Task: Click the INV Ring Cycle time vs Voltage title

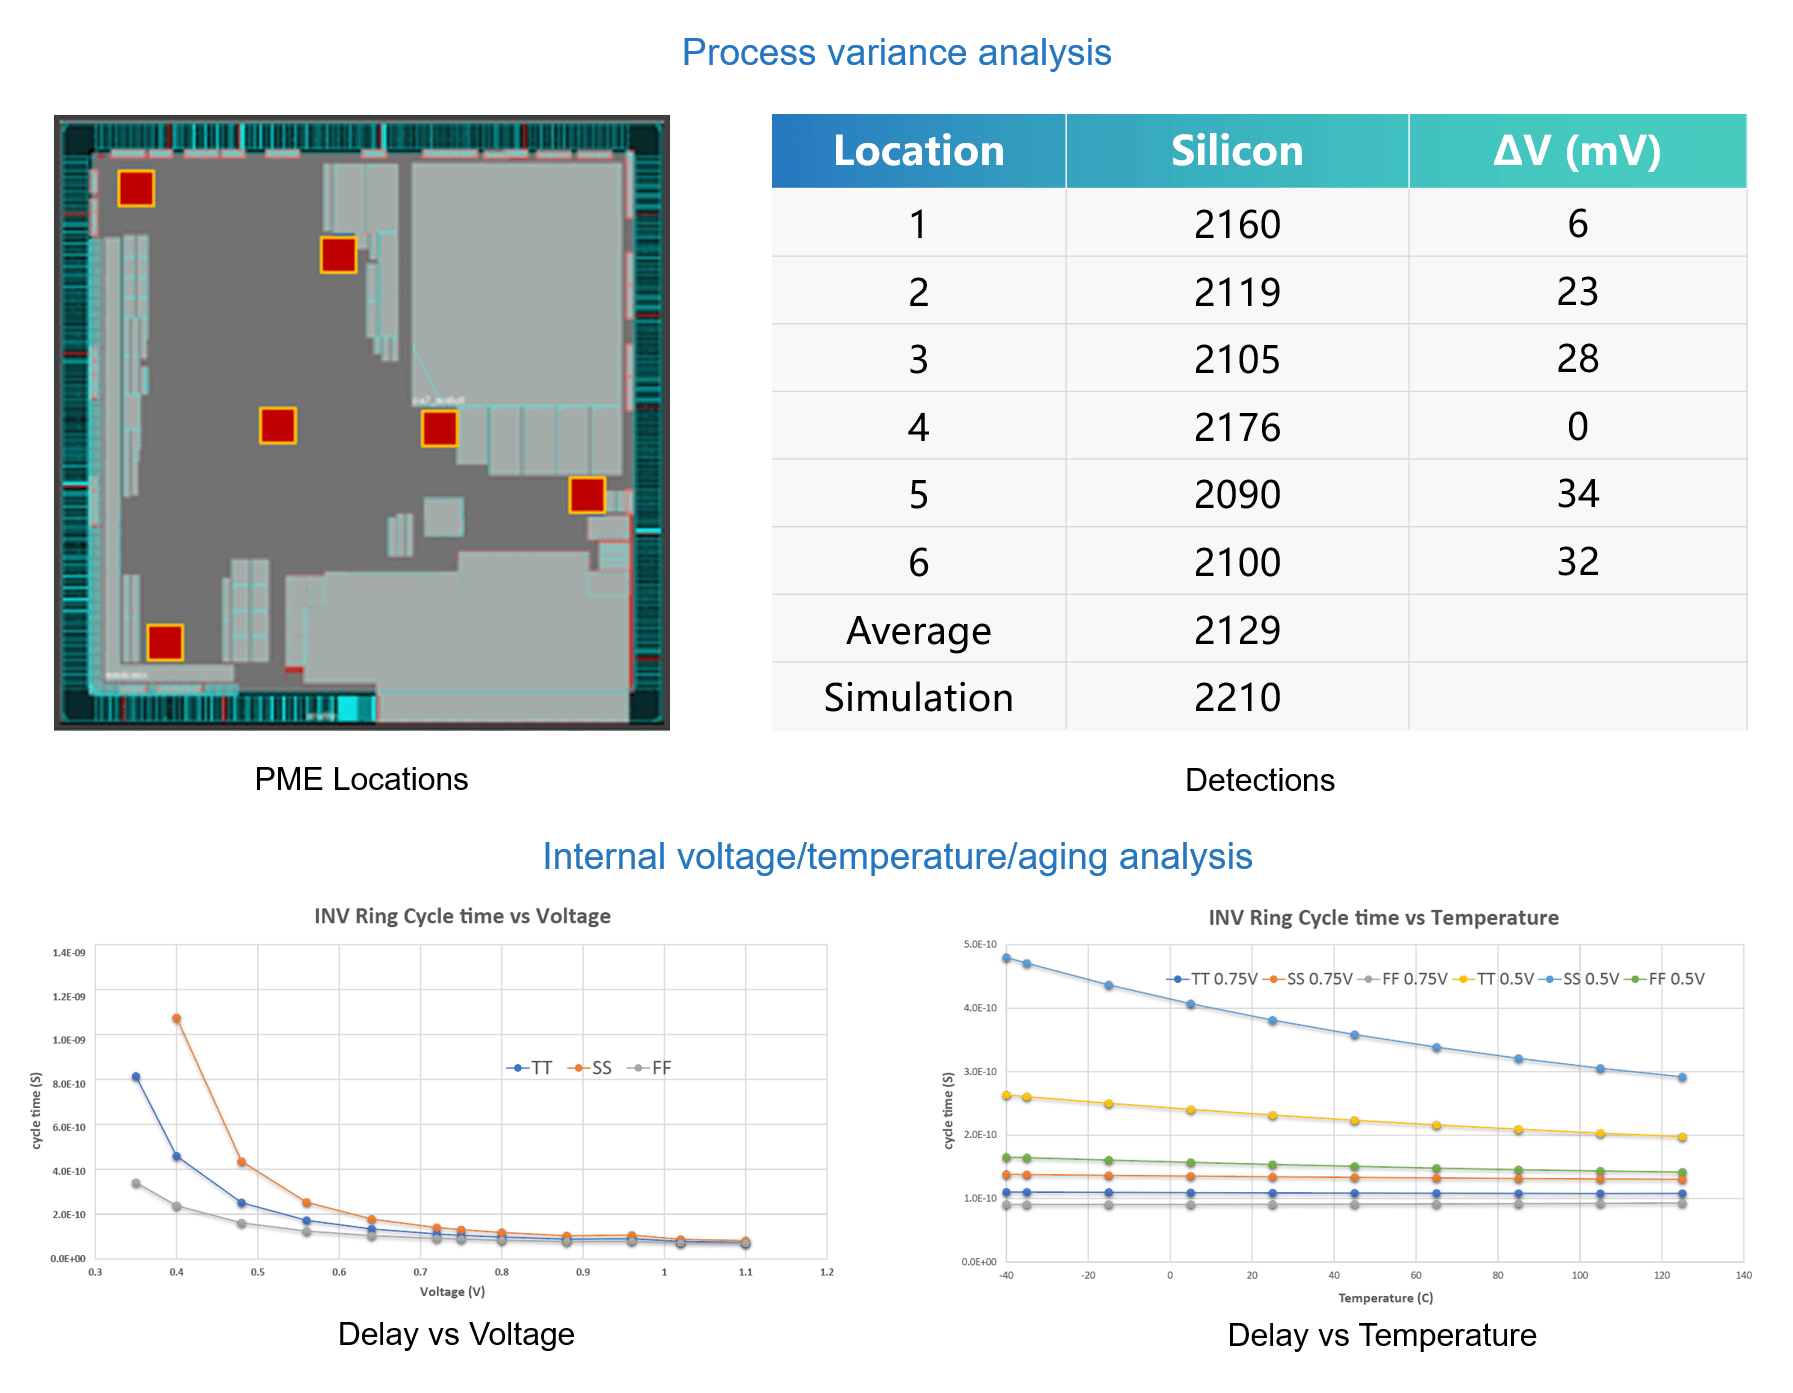Action: point(462,916)
